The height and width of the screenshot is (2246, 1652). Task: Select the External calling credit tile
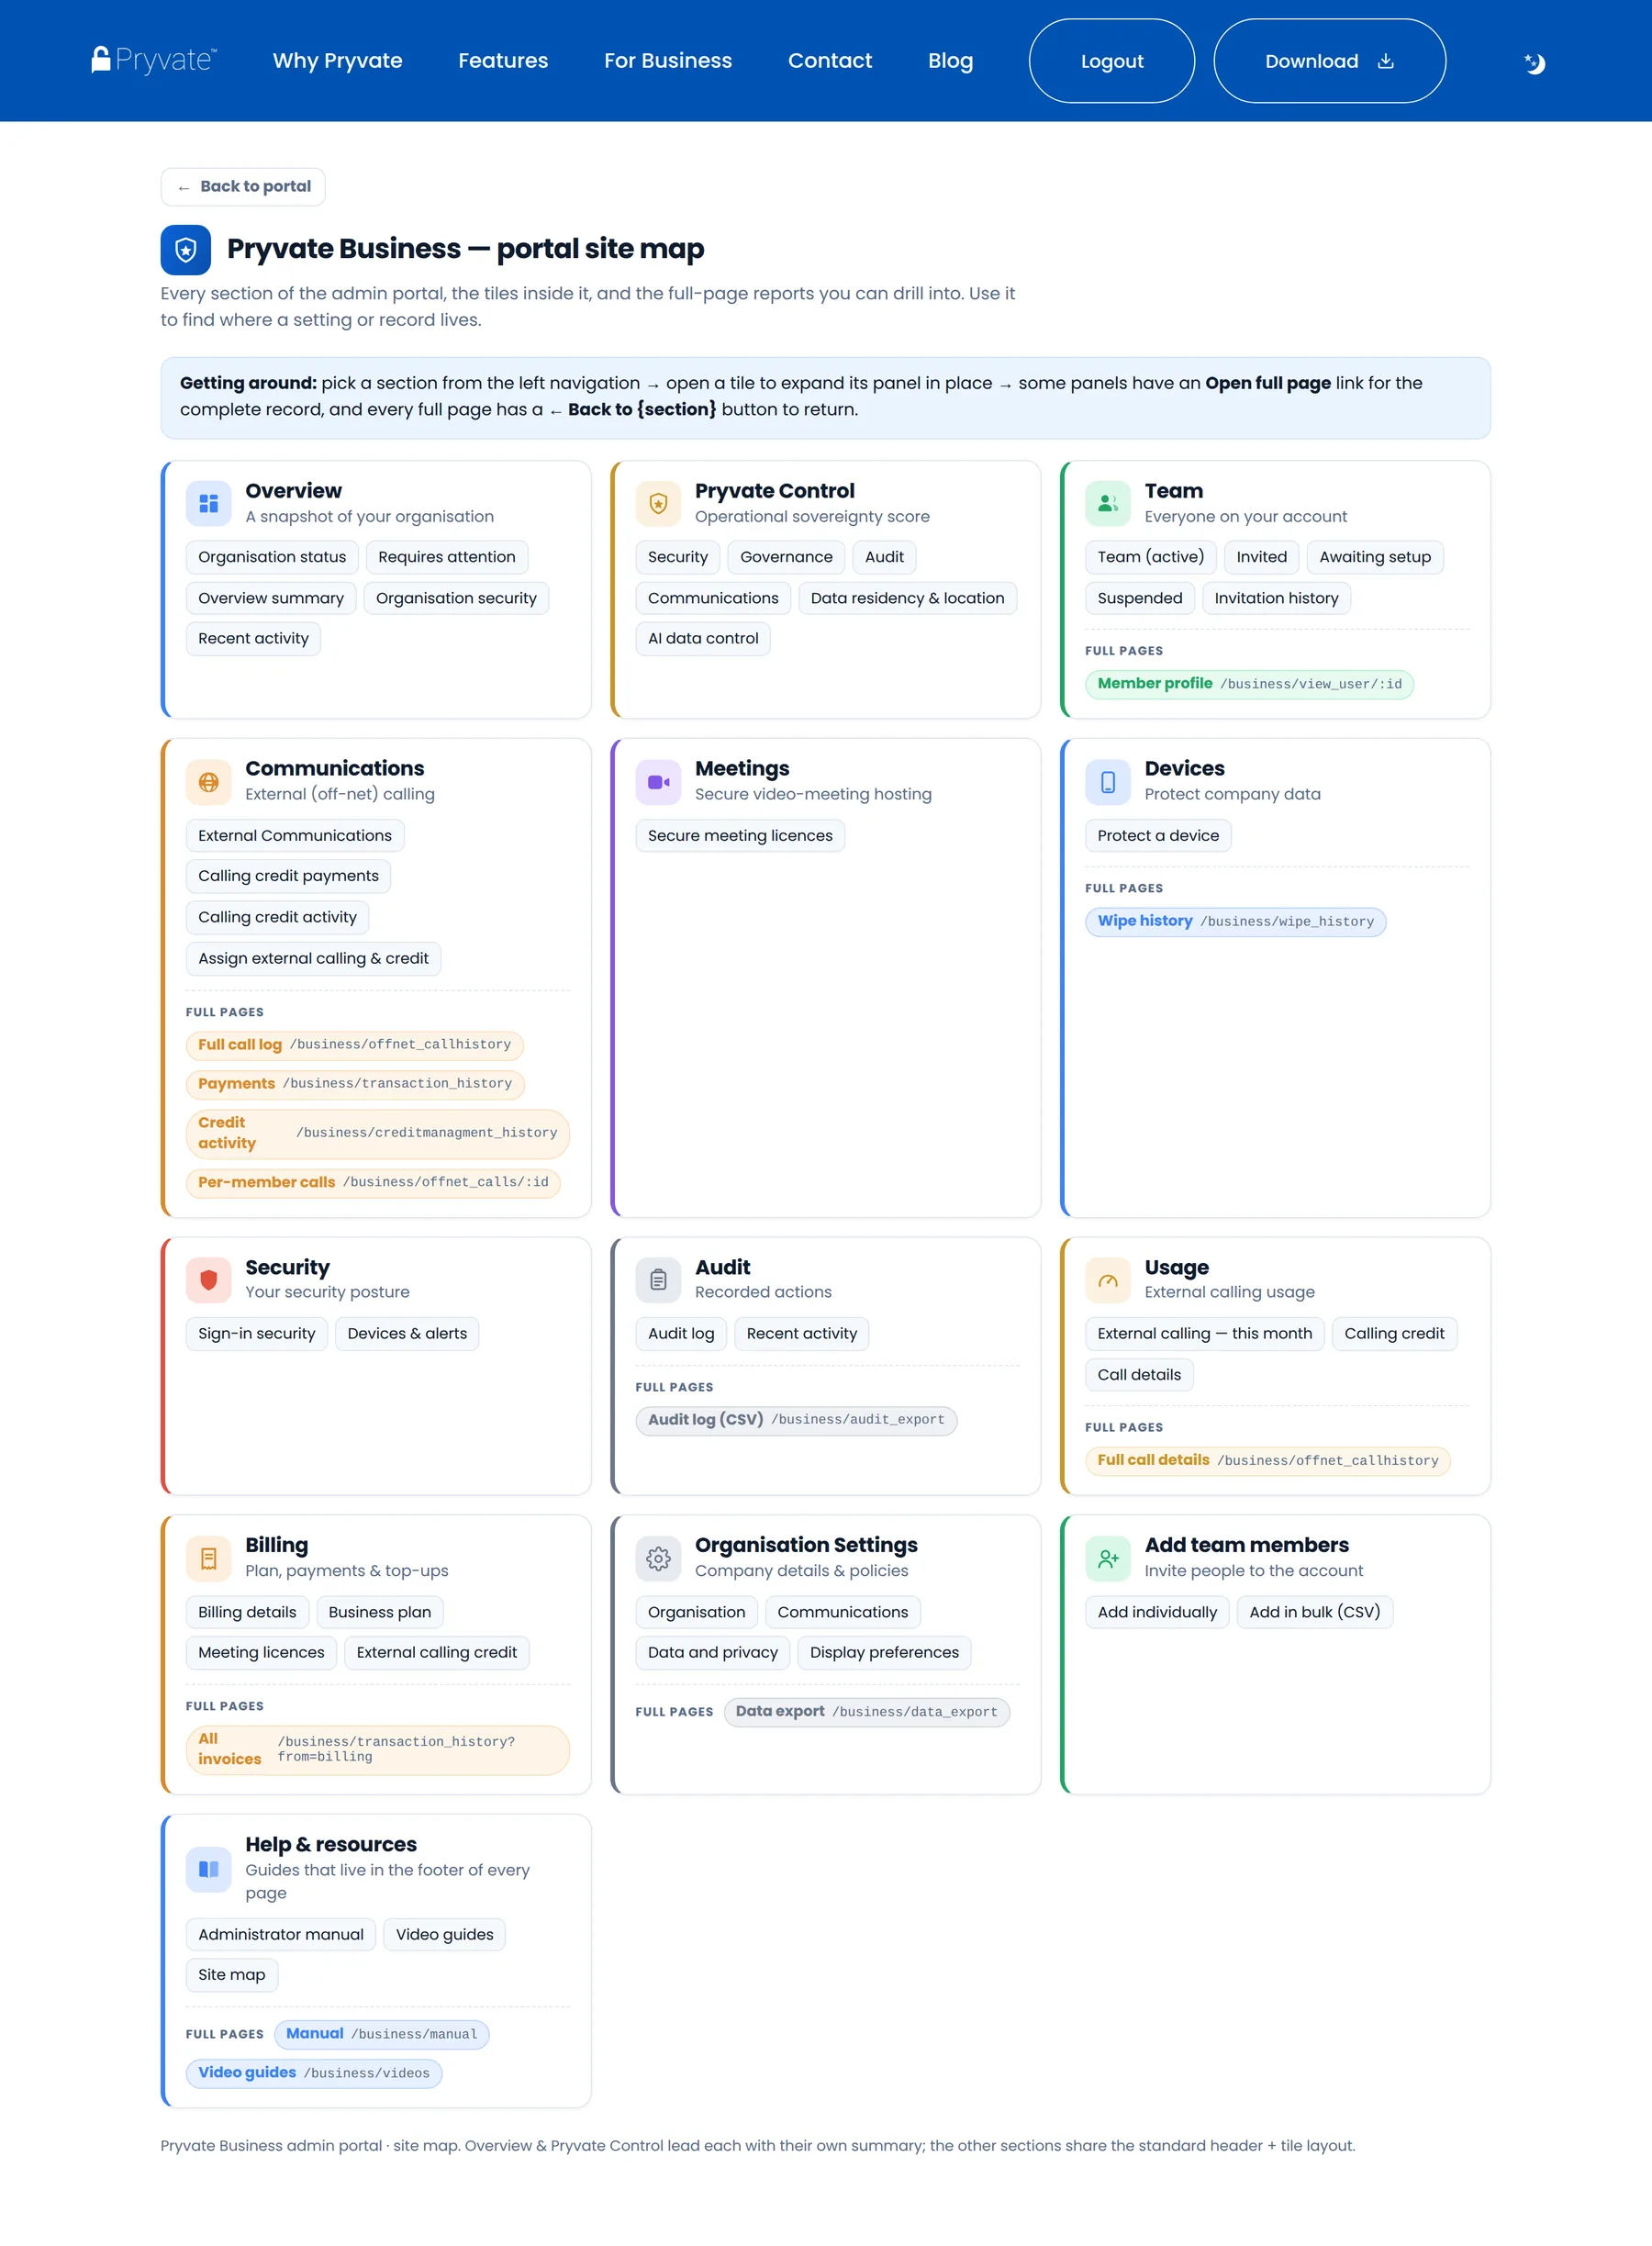click(437, 1653)
